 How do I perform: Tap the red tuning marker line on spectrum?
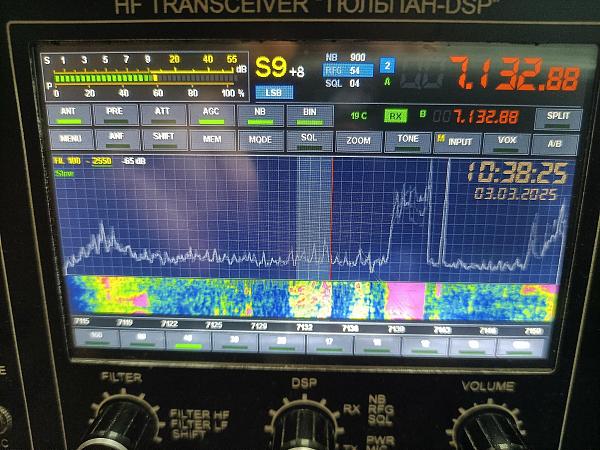(331, 218)
